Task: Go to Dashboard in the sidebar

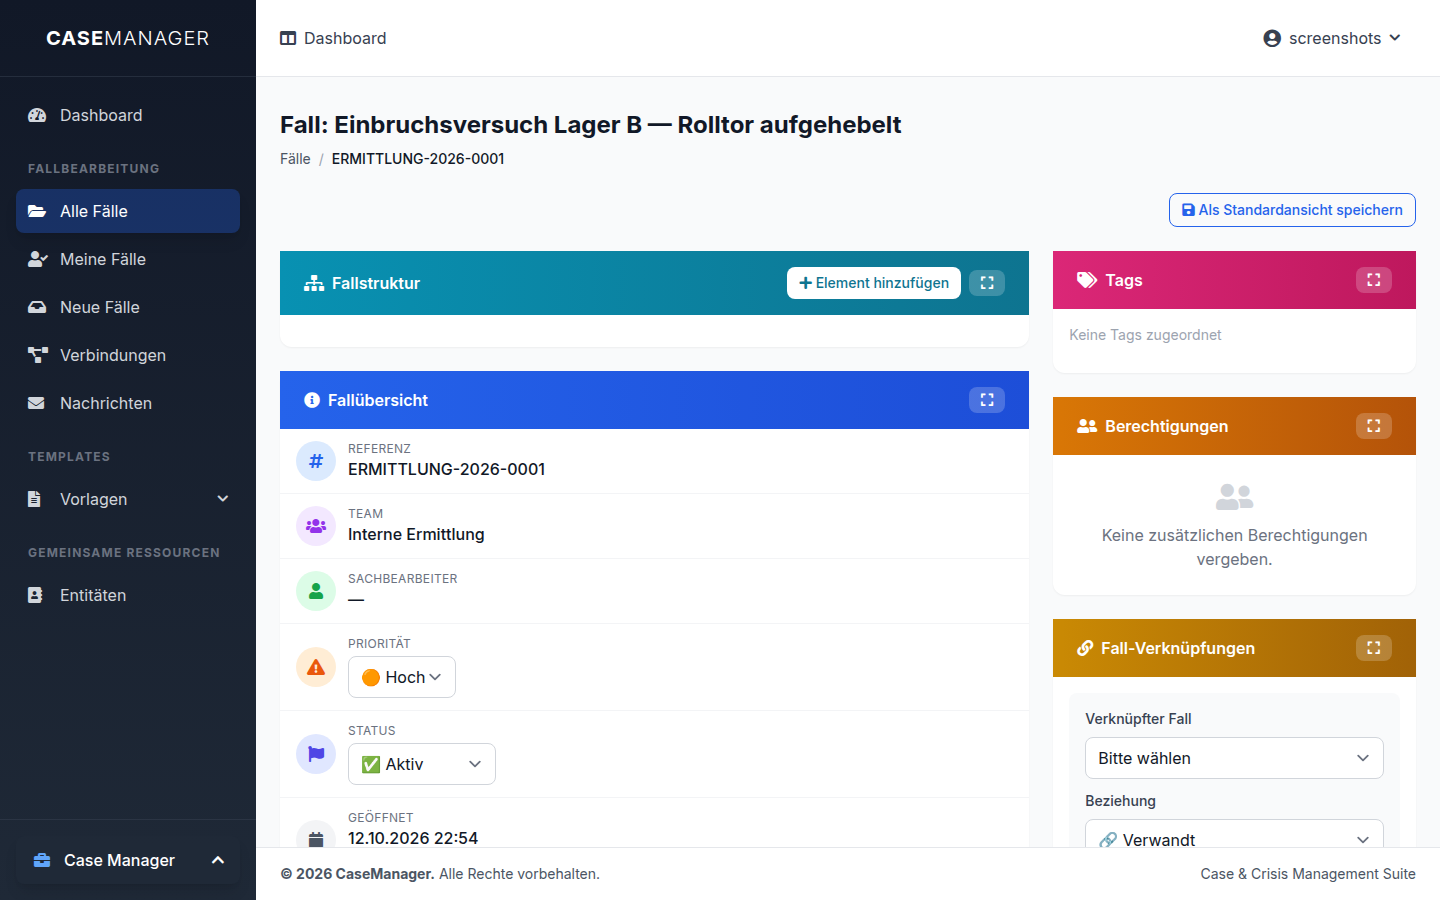Action: tap(128, 115)
